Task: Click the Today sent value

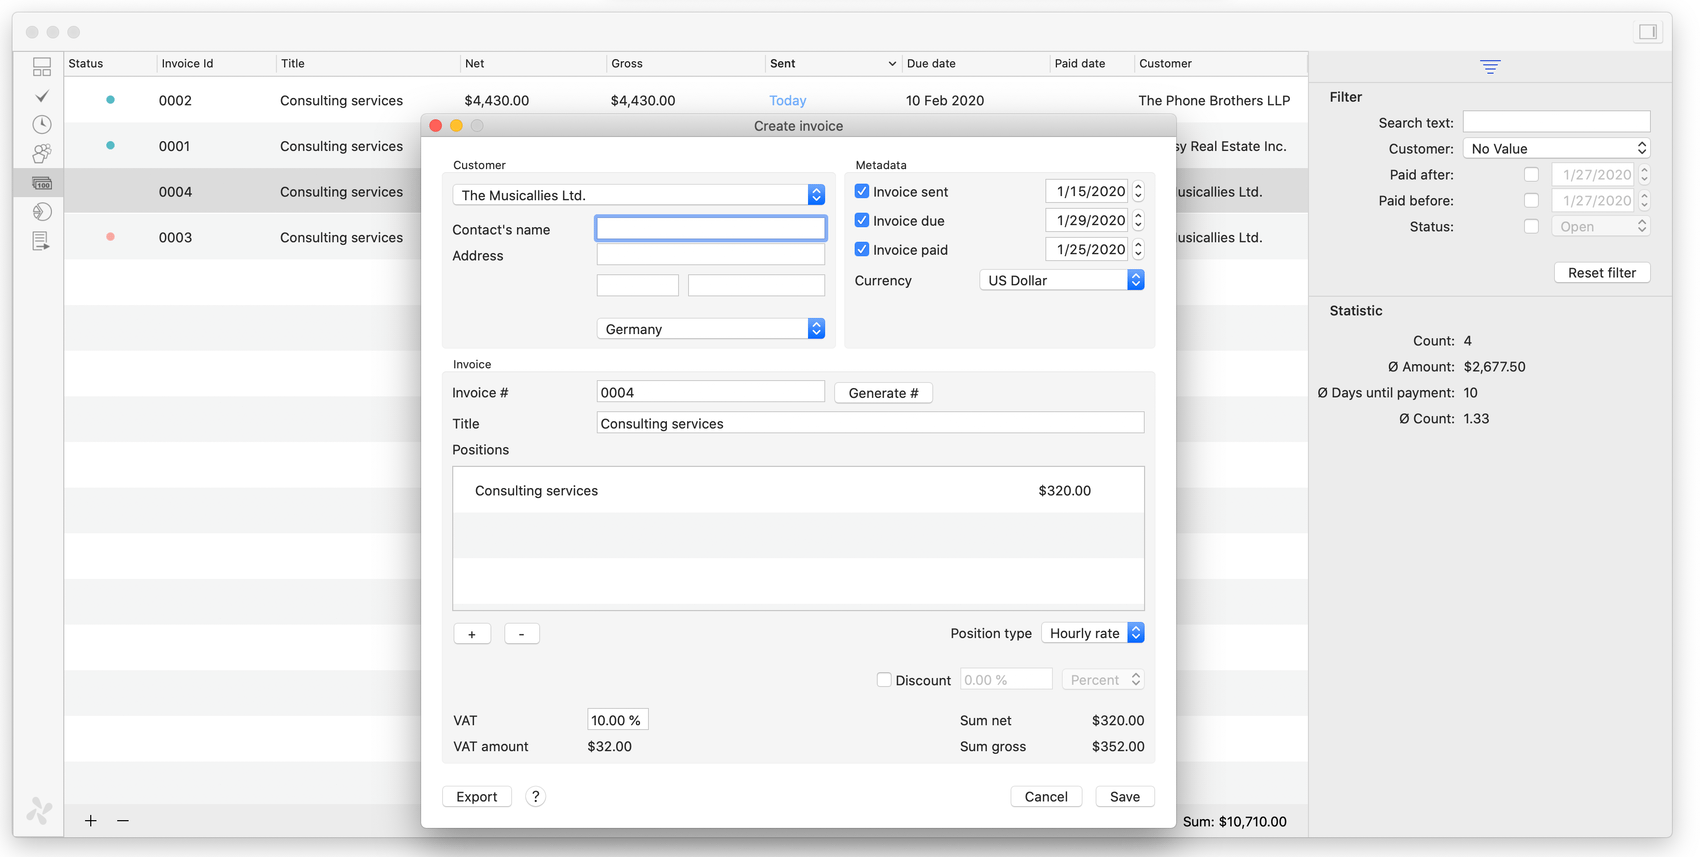Action: (x=788, y=100)
